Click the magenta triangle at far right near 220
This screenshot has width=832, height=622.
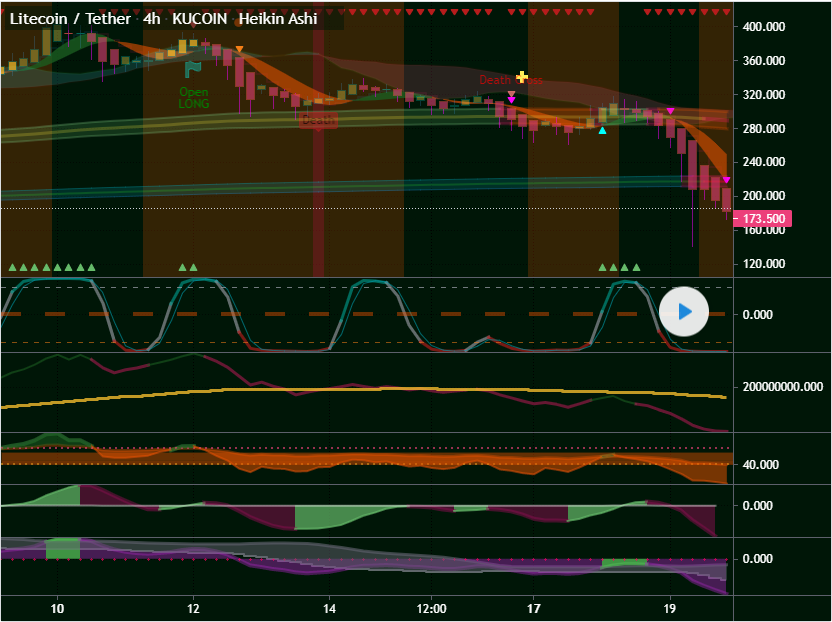[727, 181]
